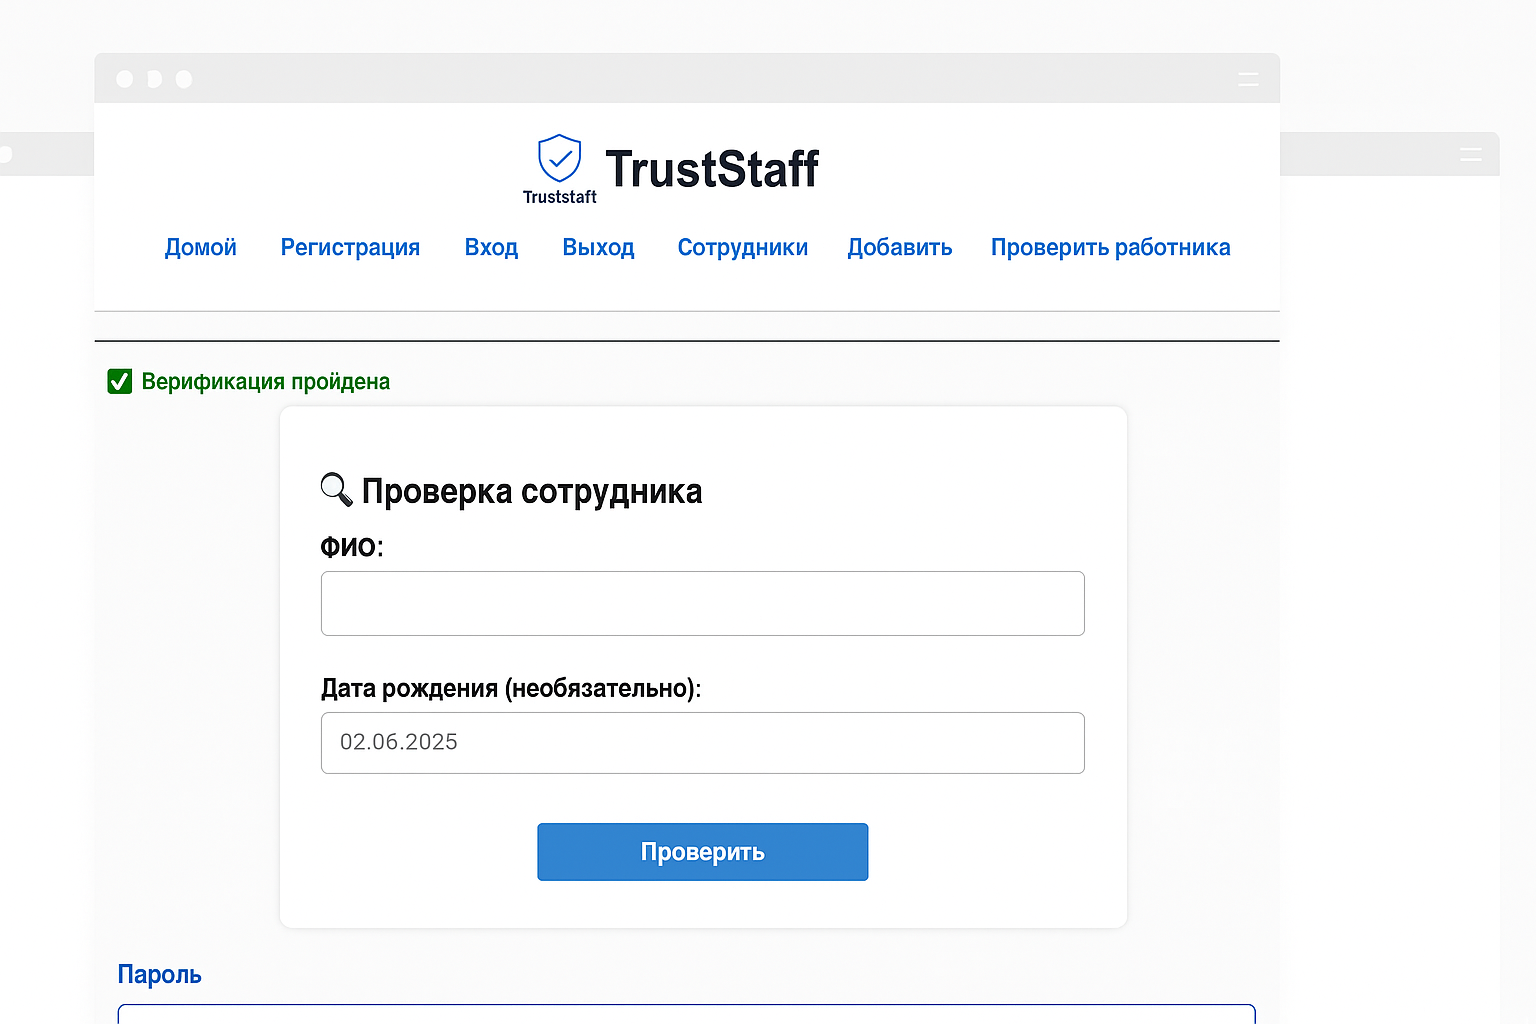This screenshot has width=1536, height=1024.
Task: Click the green Верификация пройдена checkmark box
Action: [x=120, y=381]
